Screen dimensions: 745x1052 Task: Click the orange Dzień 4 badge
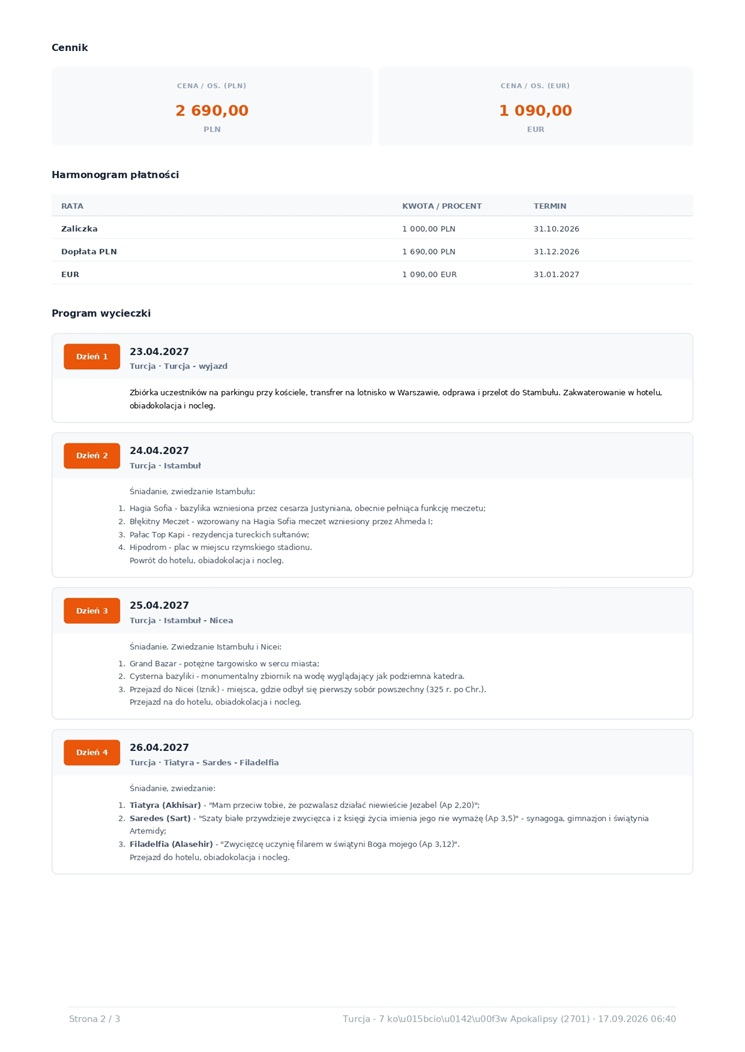(92, 752)
